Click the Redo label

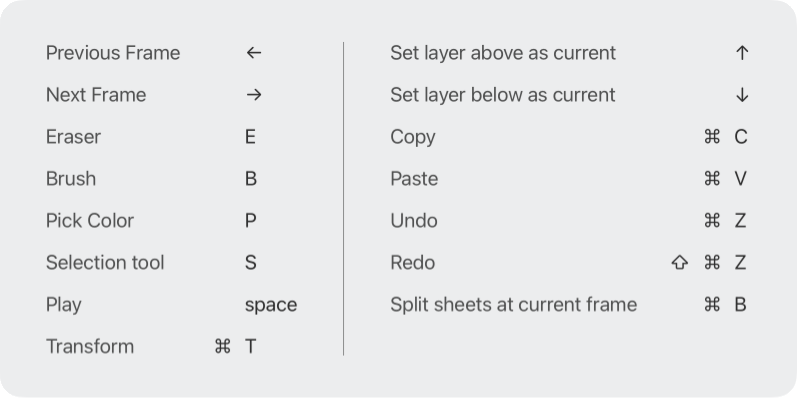click(x=413, y=262)
